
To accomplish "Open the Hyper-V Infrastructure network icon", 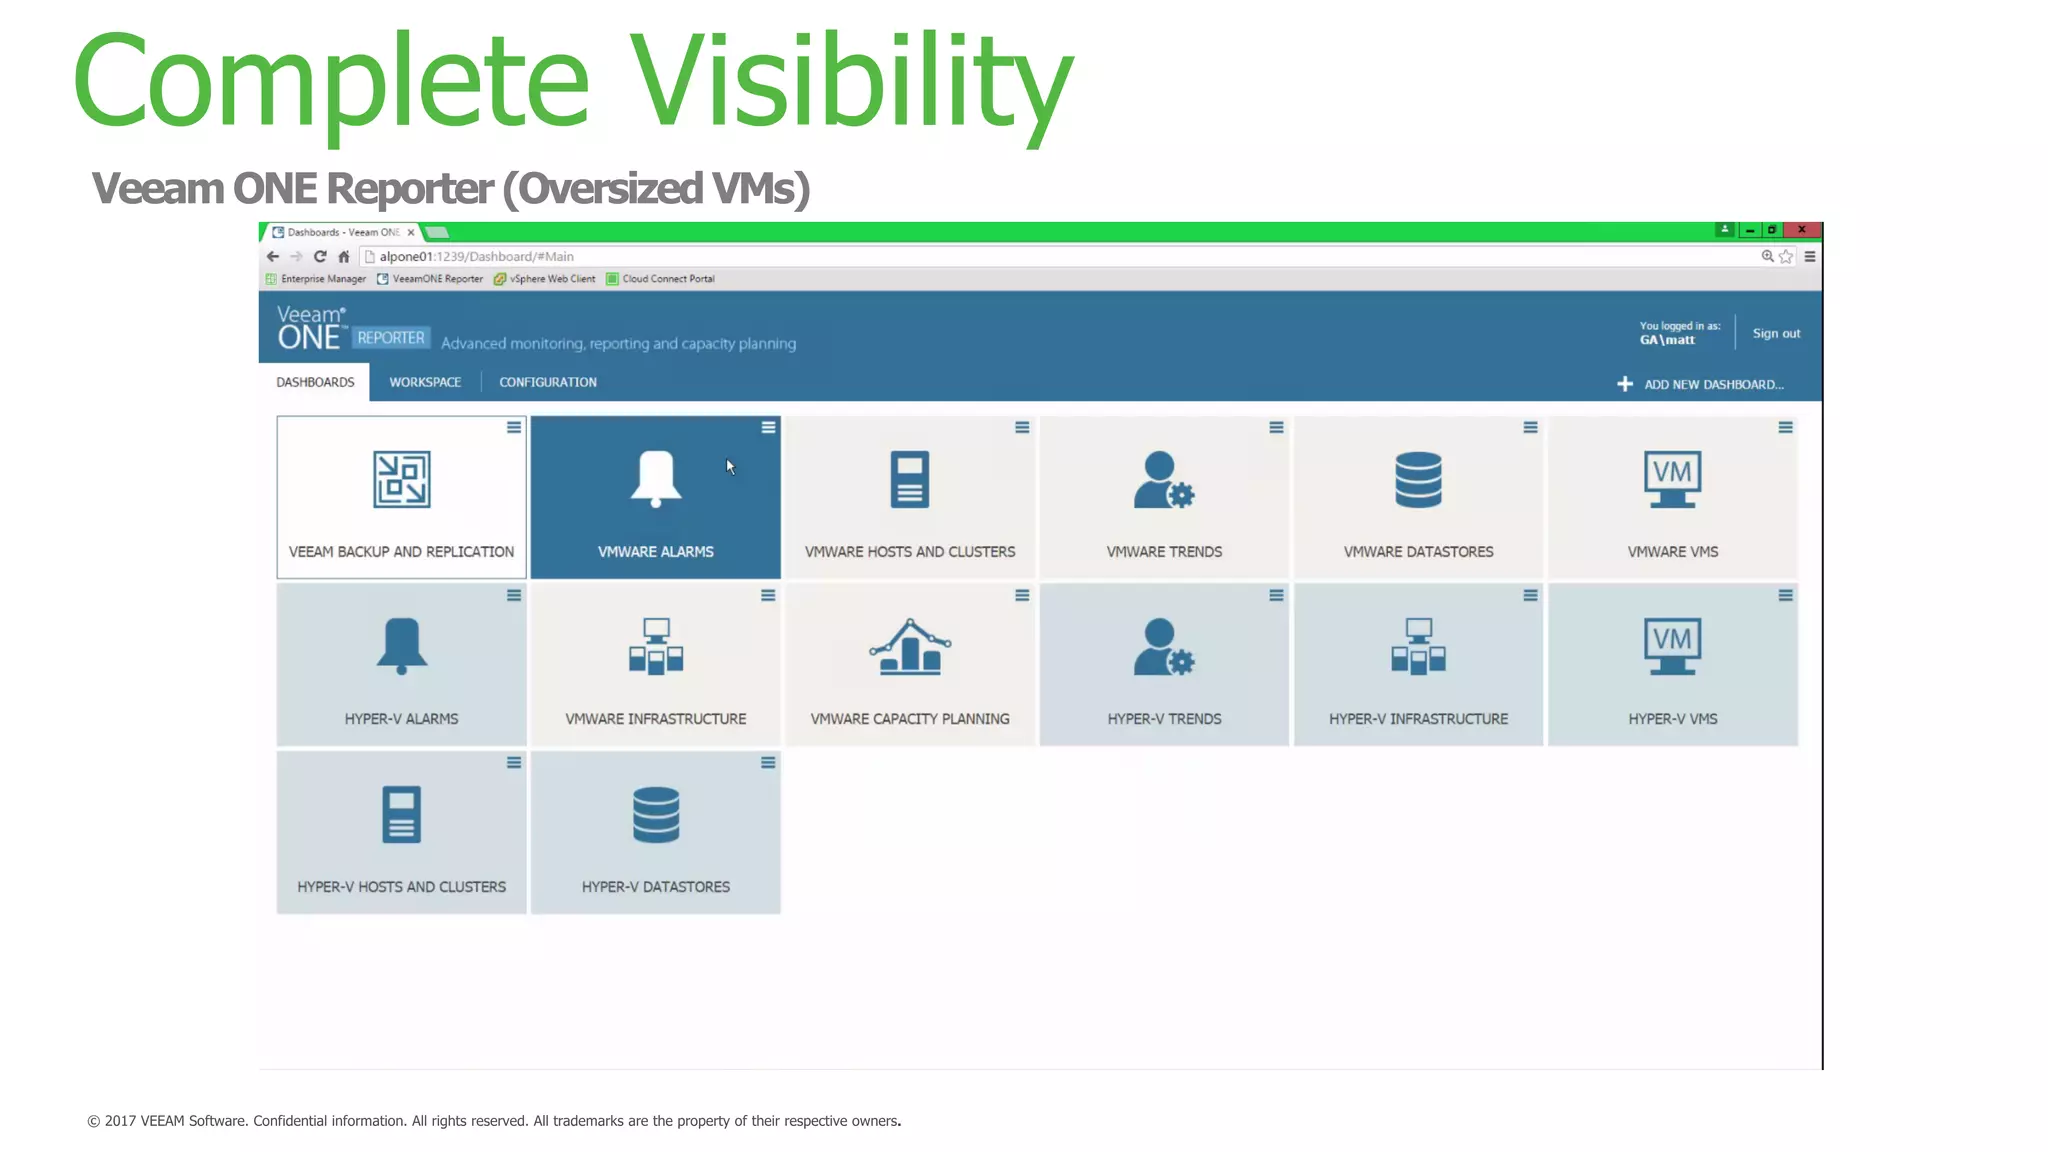I will pyautogui.click(x=1418, y=646).
